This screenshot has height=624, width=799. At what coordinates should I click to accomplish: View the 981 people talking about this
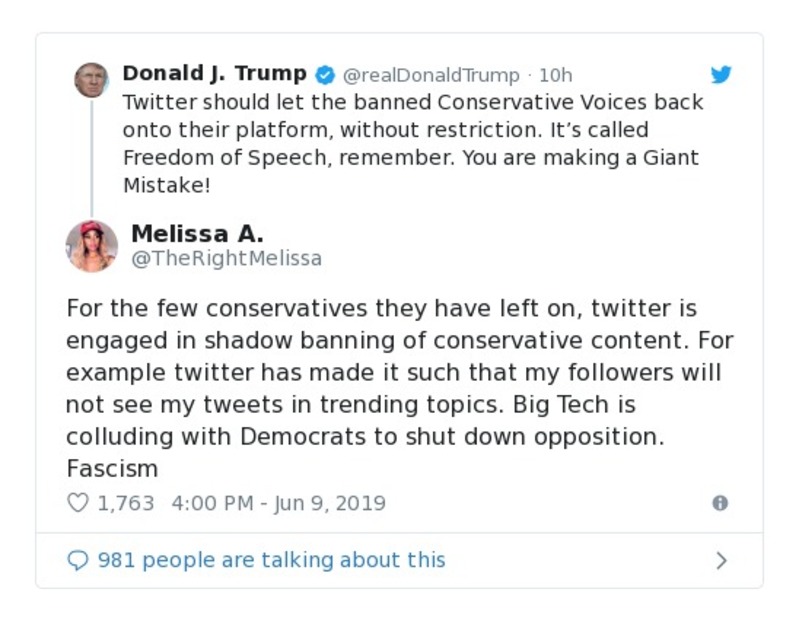click(x=271, y=560)
